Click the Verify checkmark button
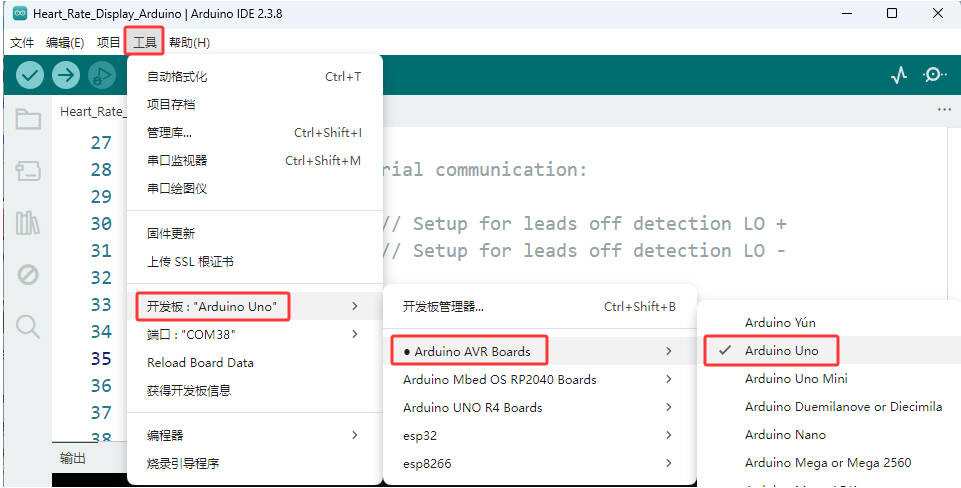Screen dimensions: 961x488 (29, 75)
